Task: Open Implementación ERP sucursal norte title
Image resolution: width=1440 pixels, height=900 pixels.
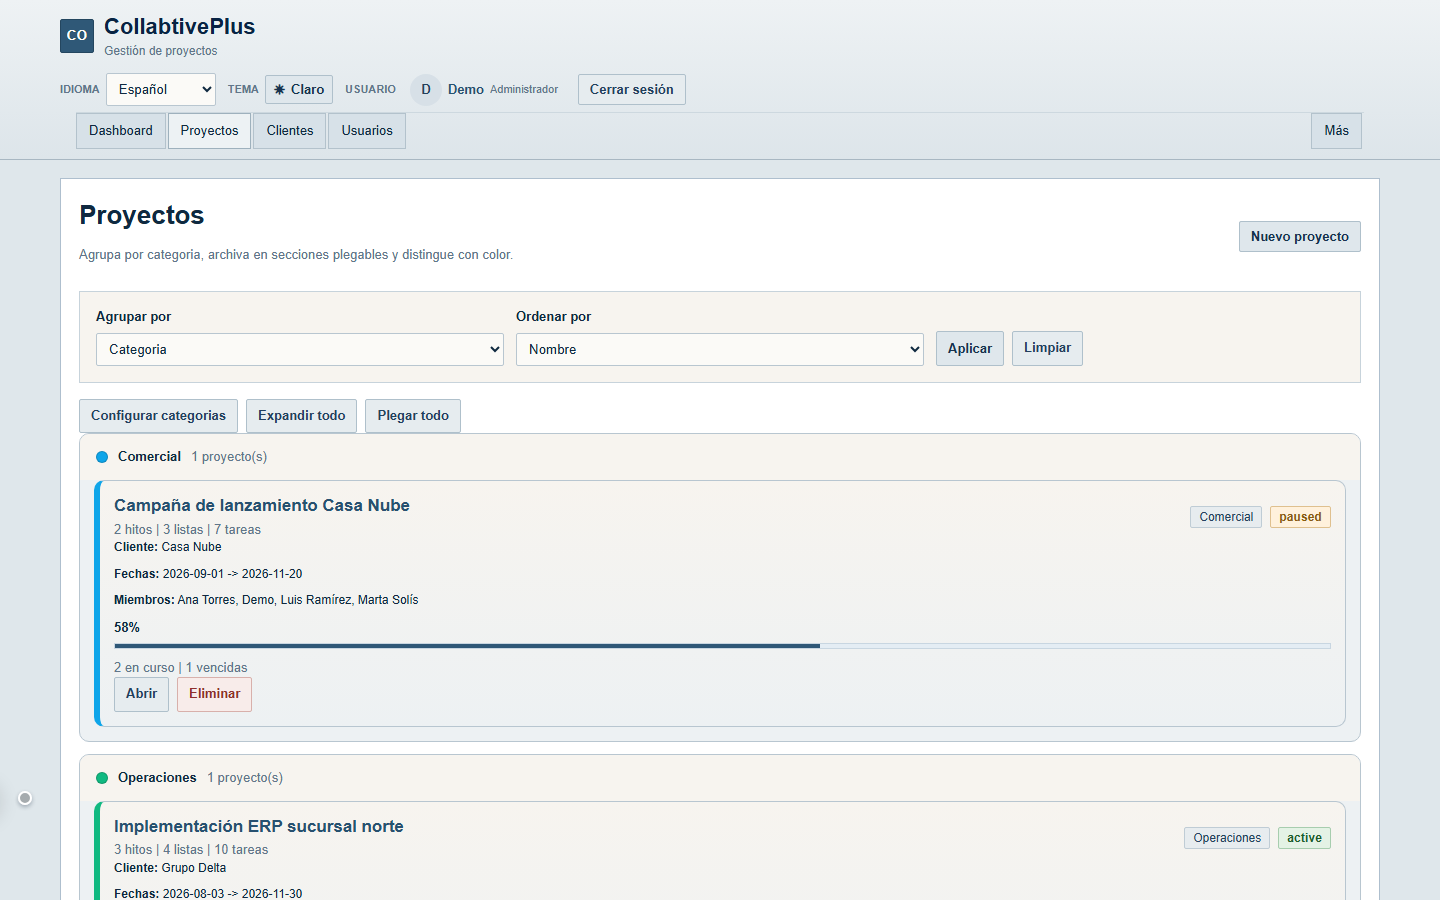Action: click(x=259, y=826)
